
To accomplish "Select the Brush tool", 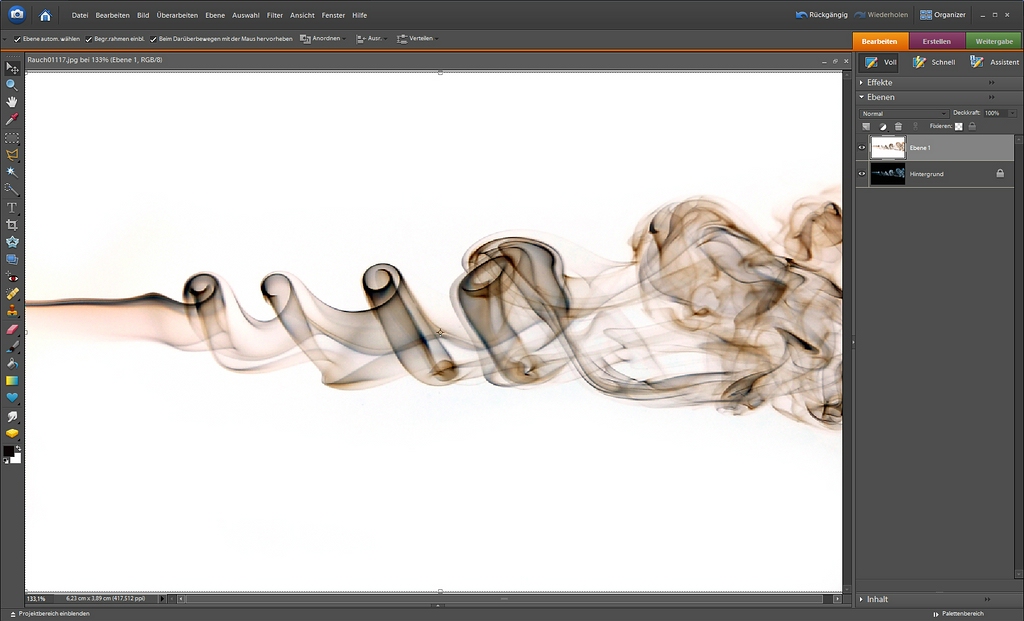I will coord(12,347).
